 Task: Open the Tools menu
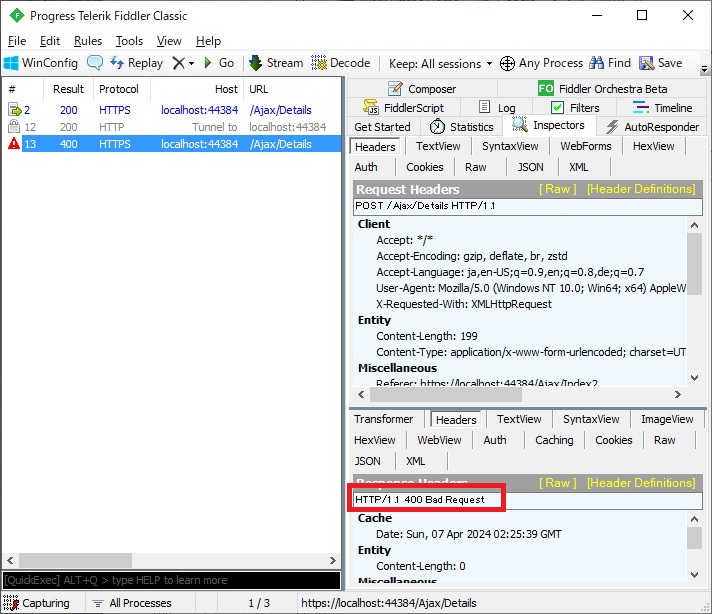click(x=129, y=41)
